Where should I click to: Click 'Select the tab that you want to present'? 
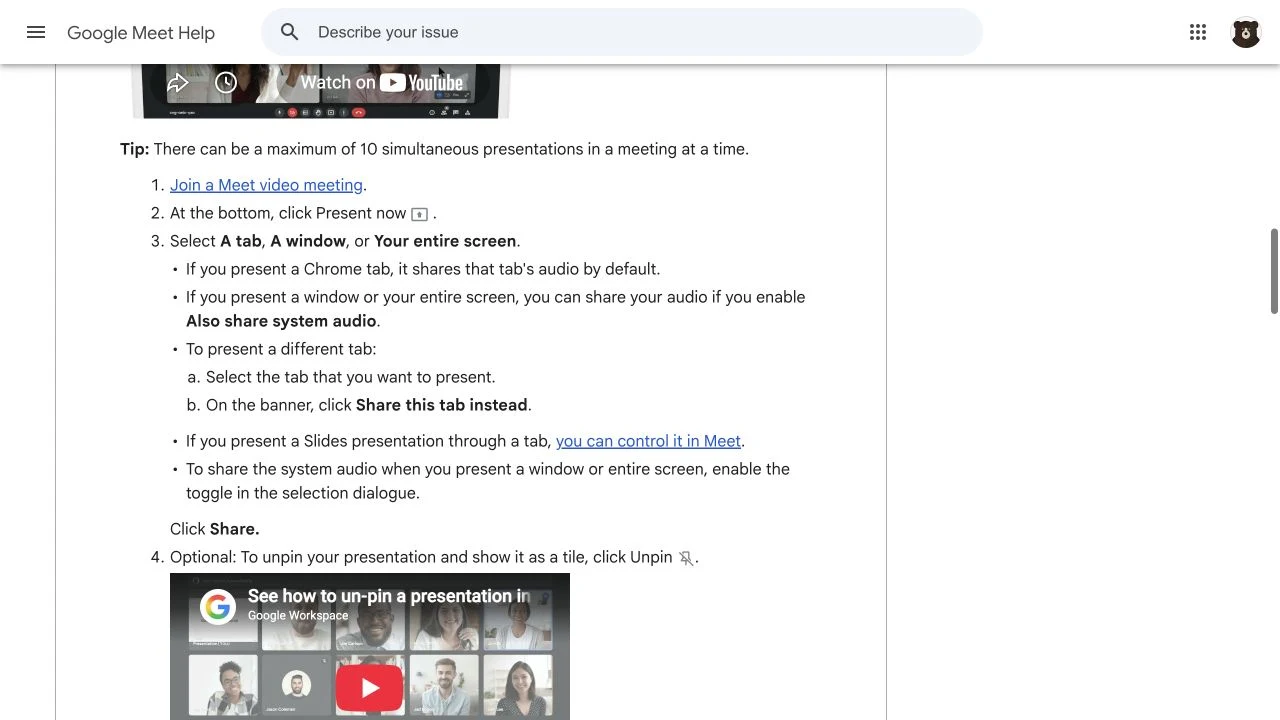351,377
